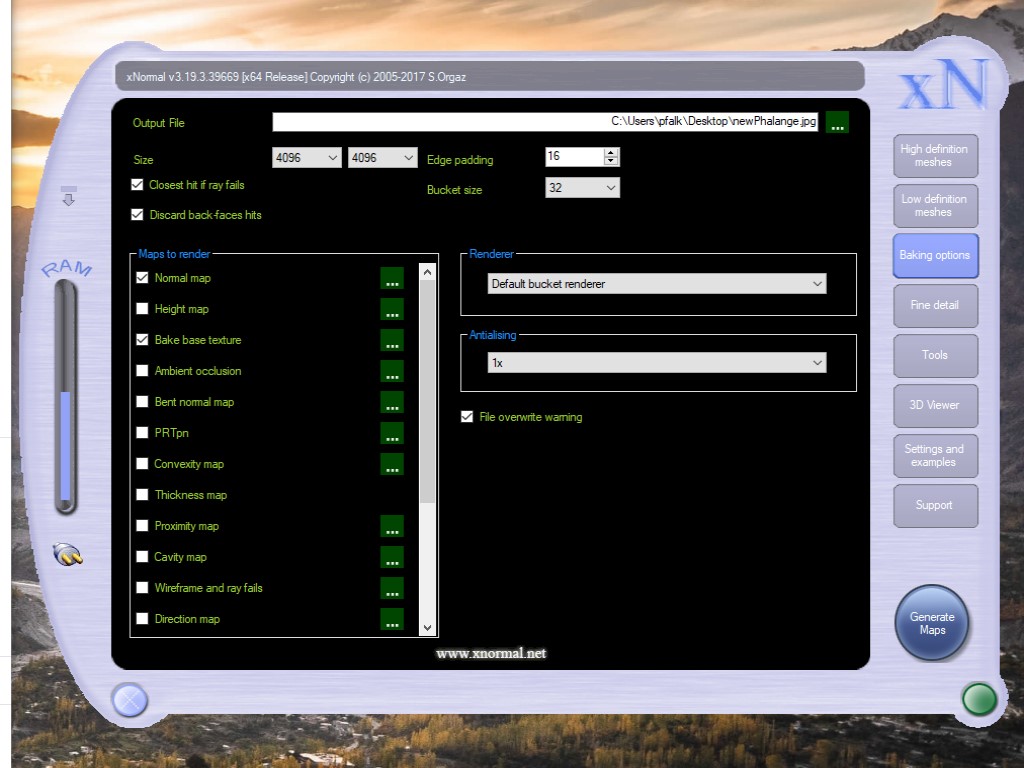This screenshot has width=1024, height=768.
Task: Open Ambient occlusion options via its green button
Action: coord(392,371)
